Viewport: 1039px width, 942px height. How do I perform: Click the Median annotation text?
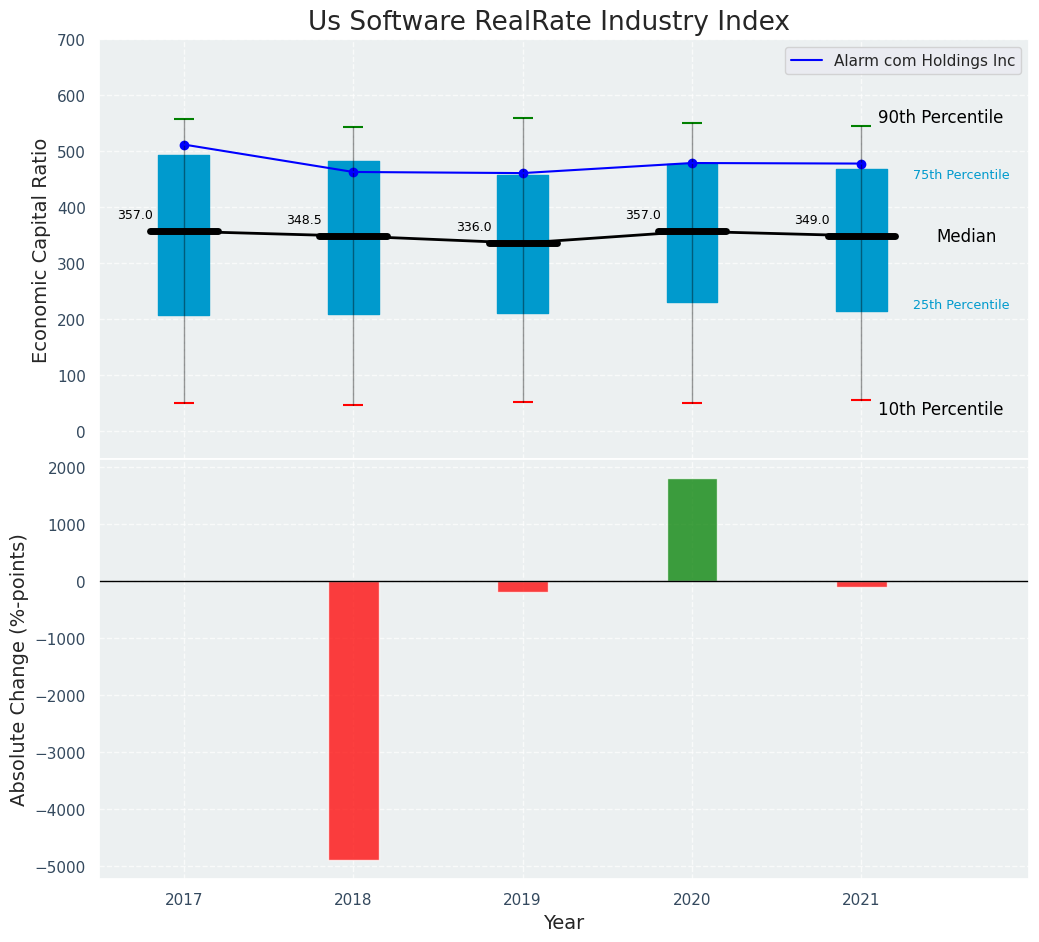[x=966, y=236]
